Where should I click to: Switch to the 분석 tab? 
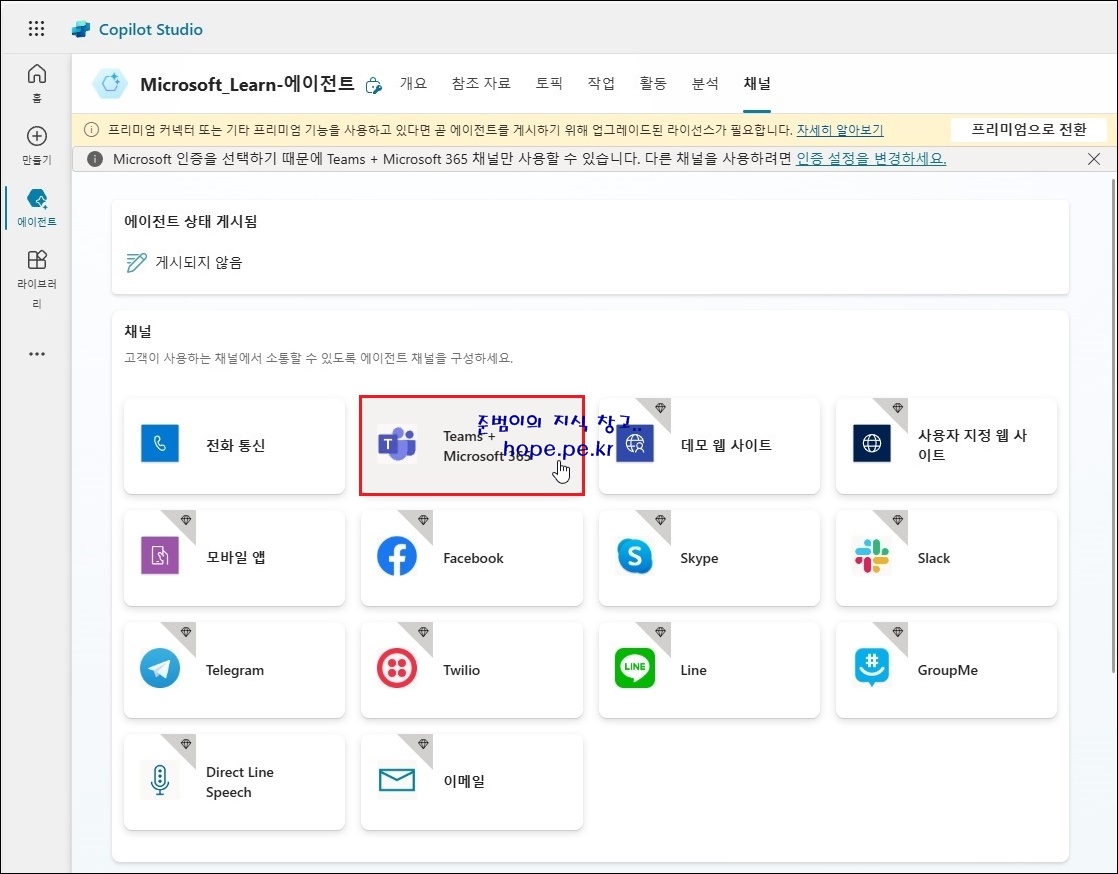(x=705, y=83)
